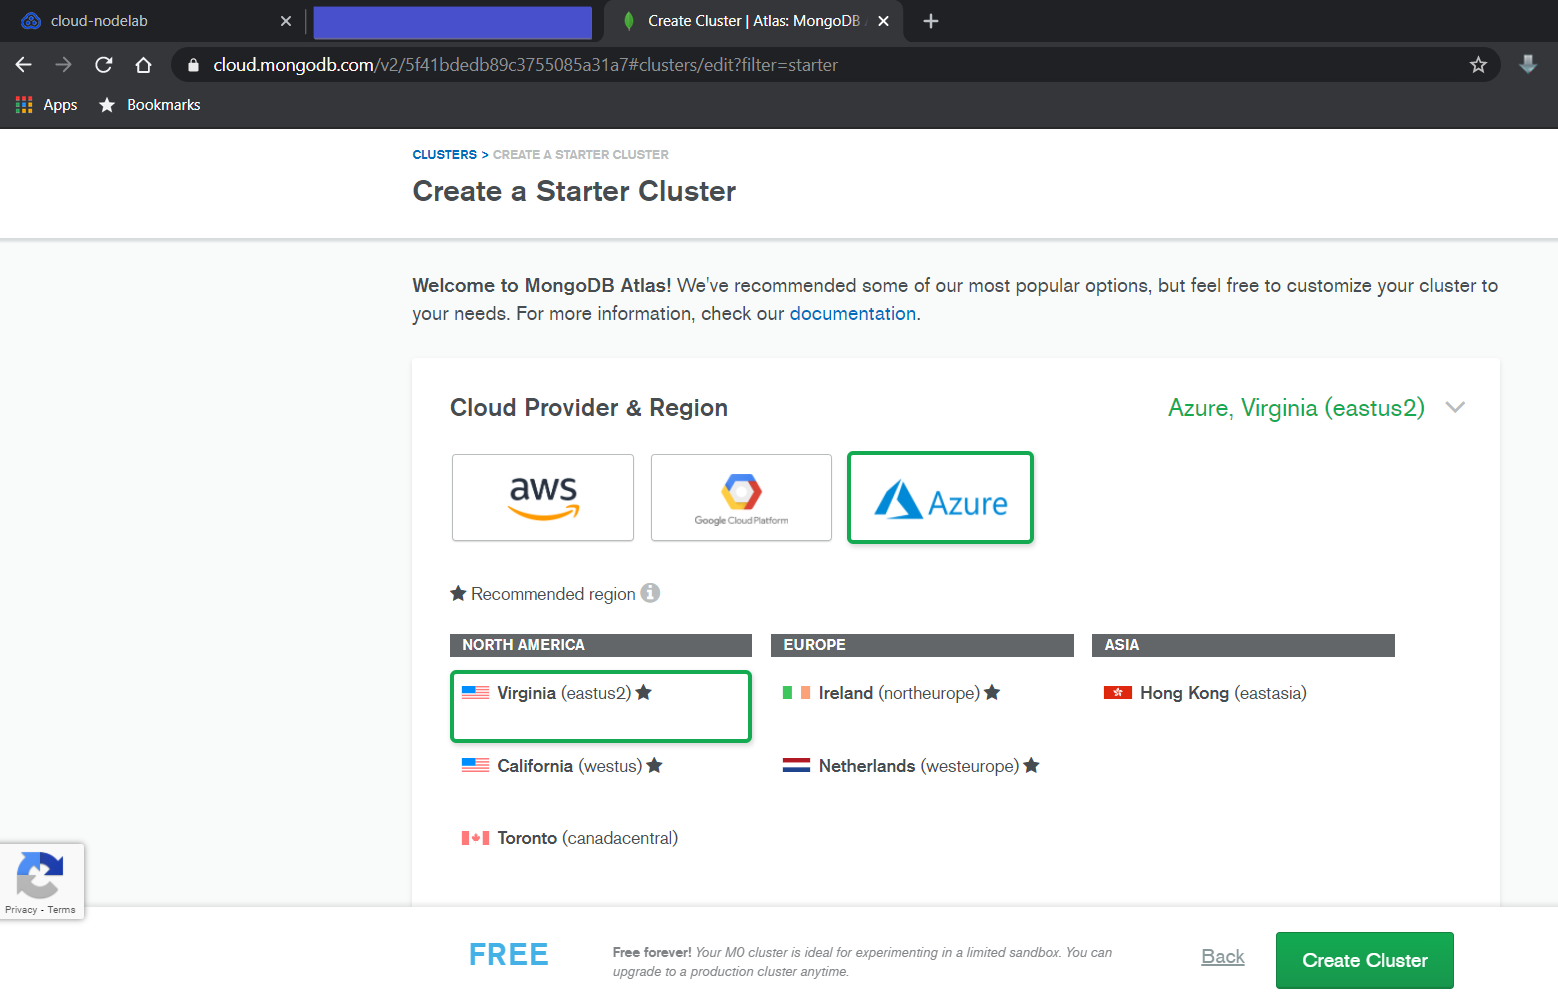
Task: Switch to the blue untitled tab
Action: coord(452,21)
